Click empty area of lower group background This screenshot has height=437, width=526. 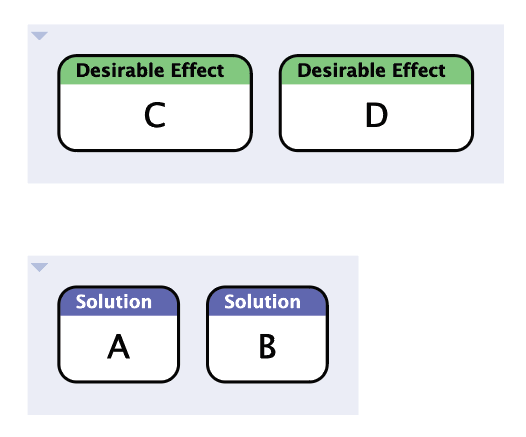tap(193, 399)
